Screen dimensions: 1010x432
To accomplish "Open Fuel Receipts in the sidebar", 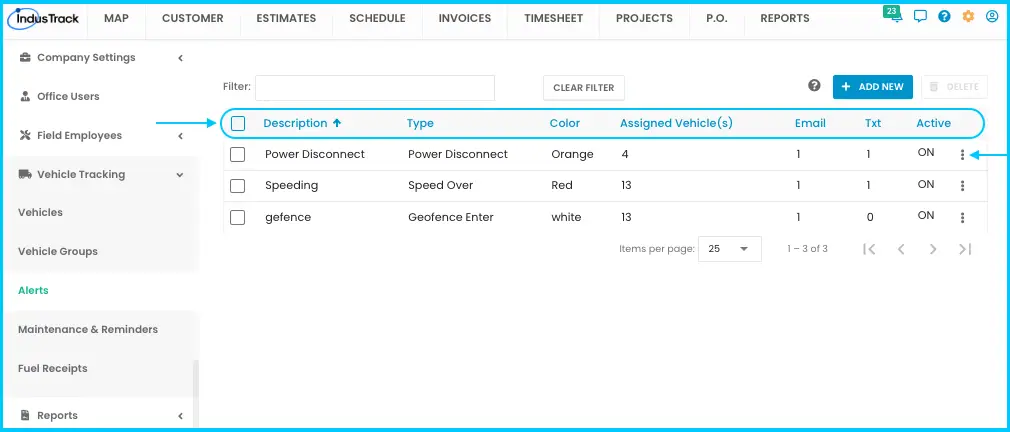I will click(53, 368).
